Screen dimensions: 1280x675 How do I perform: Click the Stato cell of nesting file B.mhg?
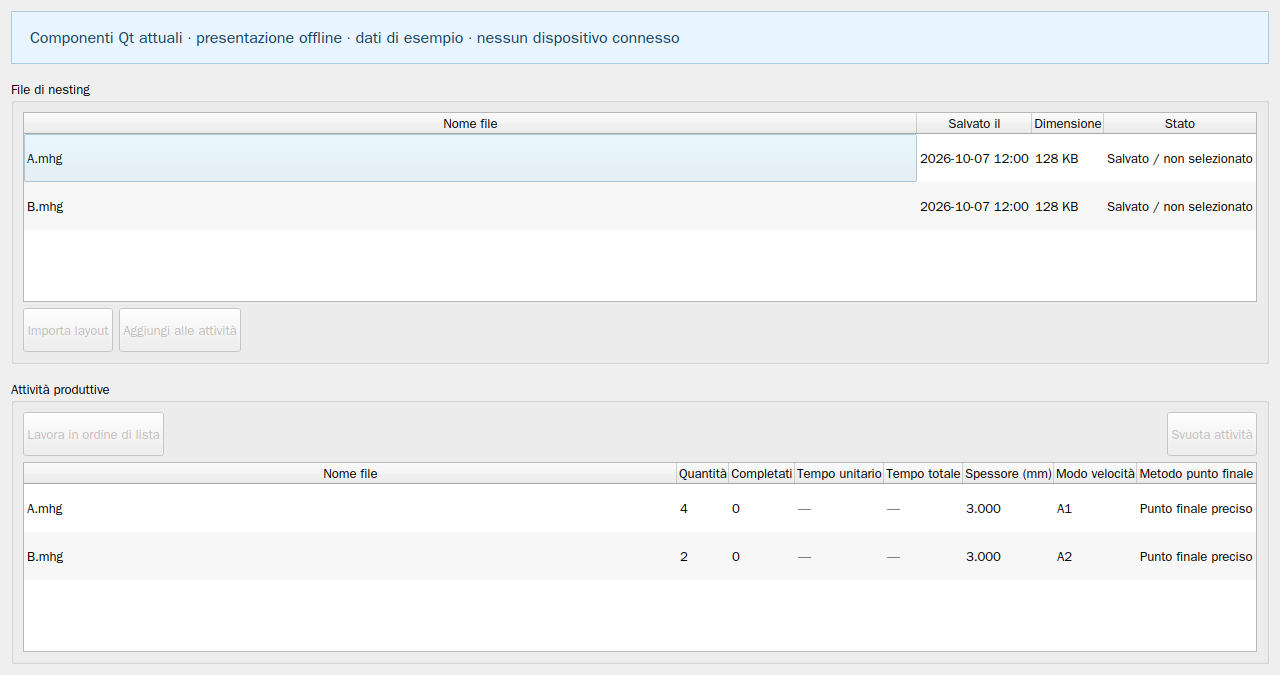pyautogui.click(x=1180, y=206)
